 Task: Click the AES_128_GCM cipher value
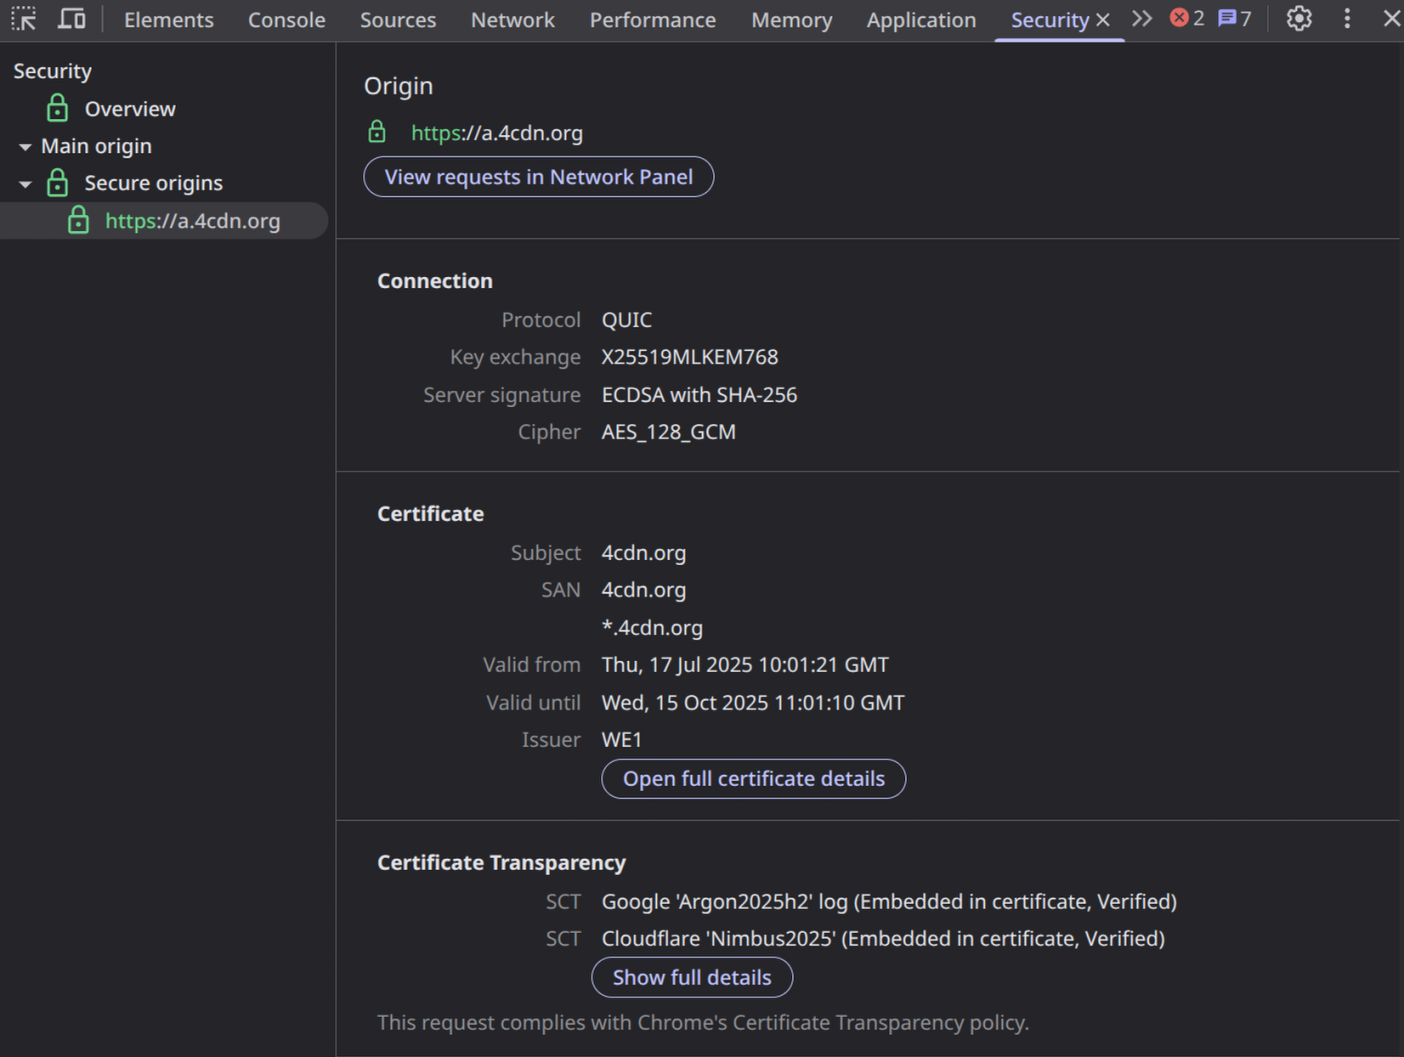pos(669,432)
